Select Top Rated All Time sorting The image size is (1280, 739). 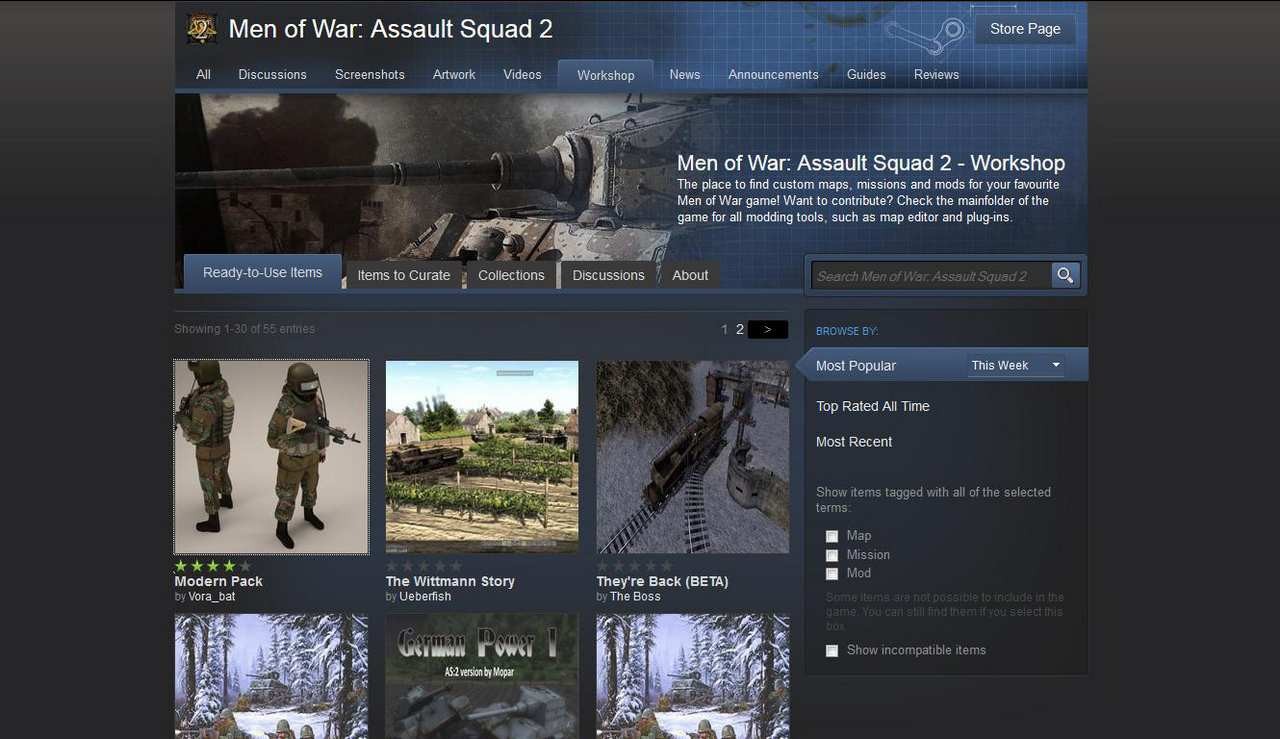click(872, 406)
